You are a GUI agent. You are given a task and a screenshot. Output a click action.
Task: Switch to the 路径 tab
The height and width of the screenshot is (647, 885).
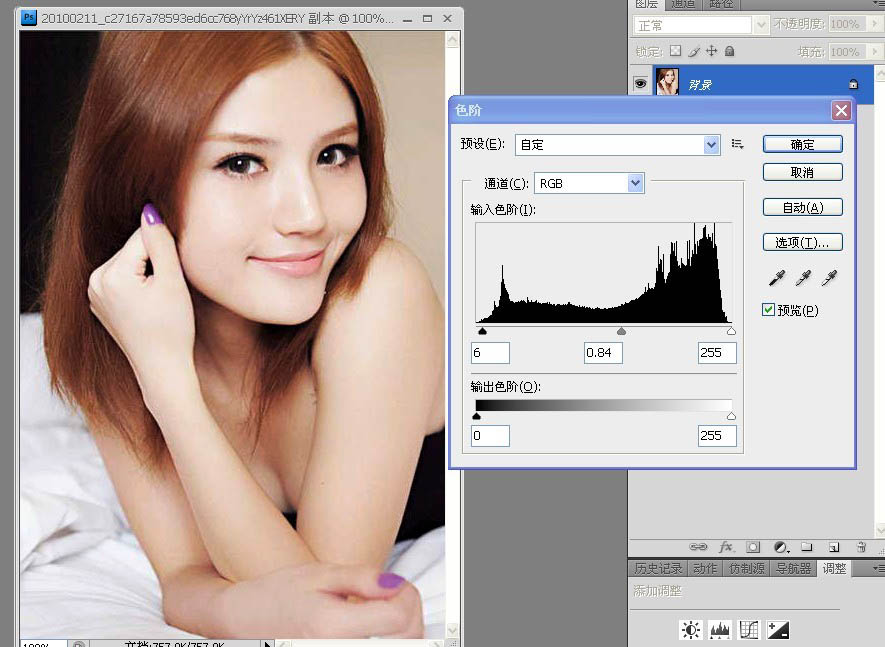[721, 4]
